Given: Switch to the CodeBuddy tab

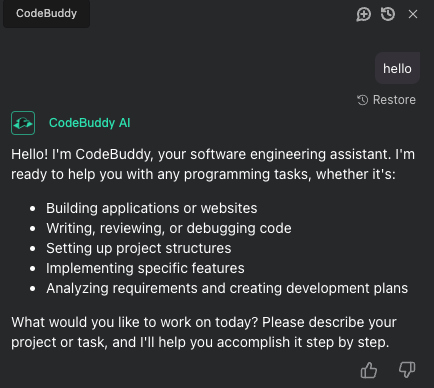Looking at the screenshot, I should click(x=46, y=13).
